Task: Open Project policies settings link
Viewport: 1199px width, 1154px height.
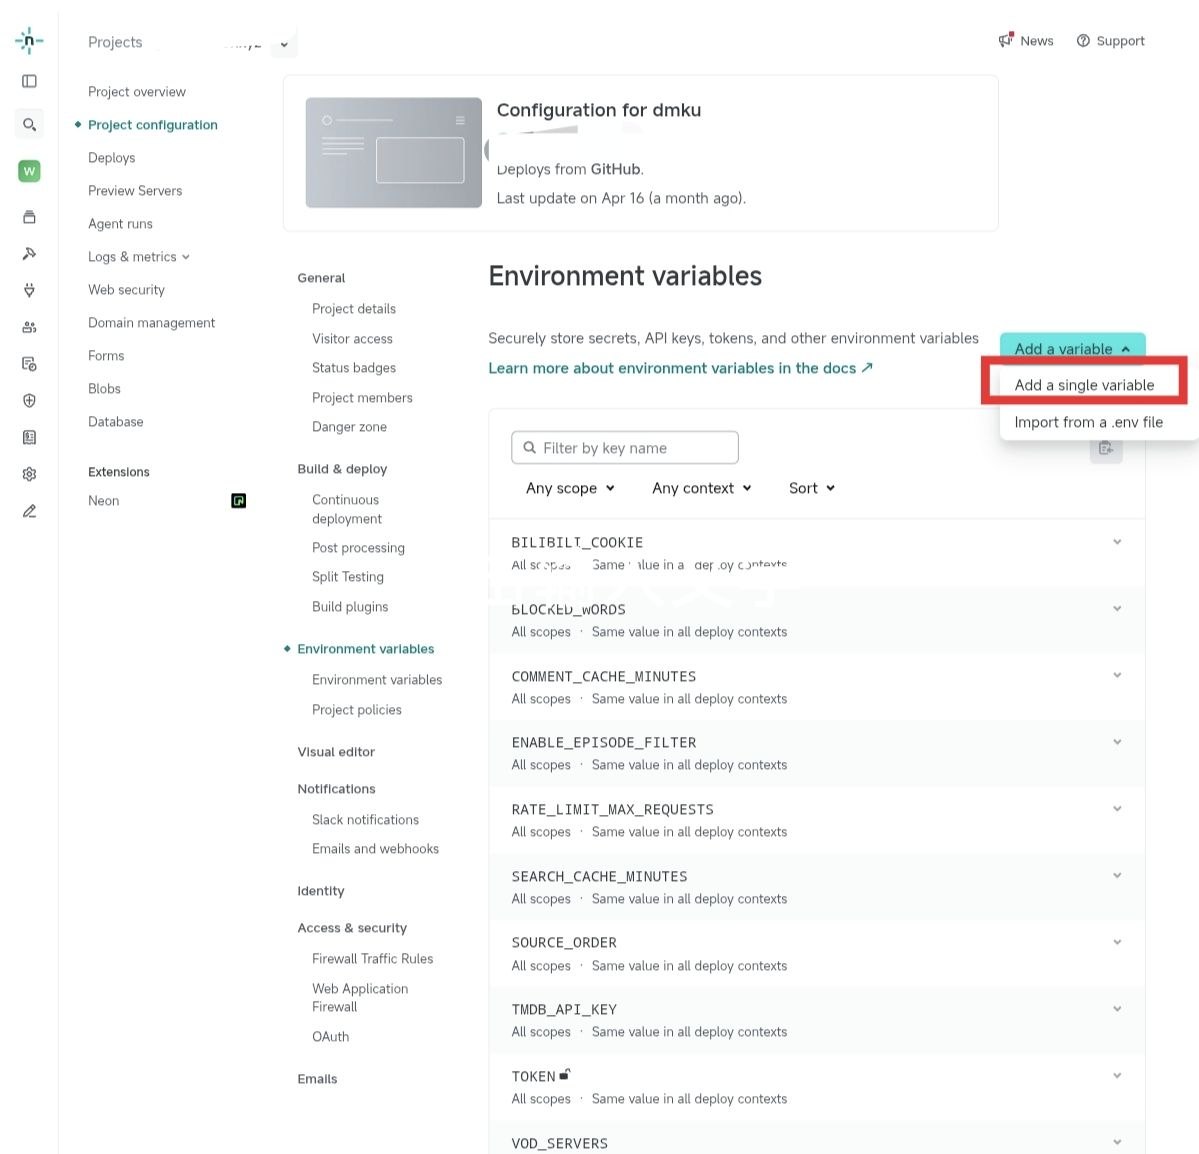Action: (x=356, y=710)
